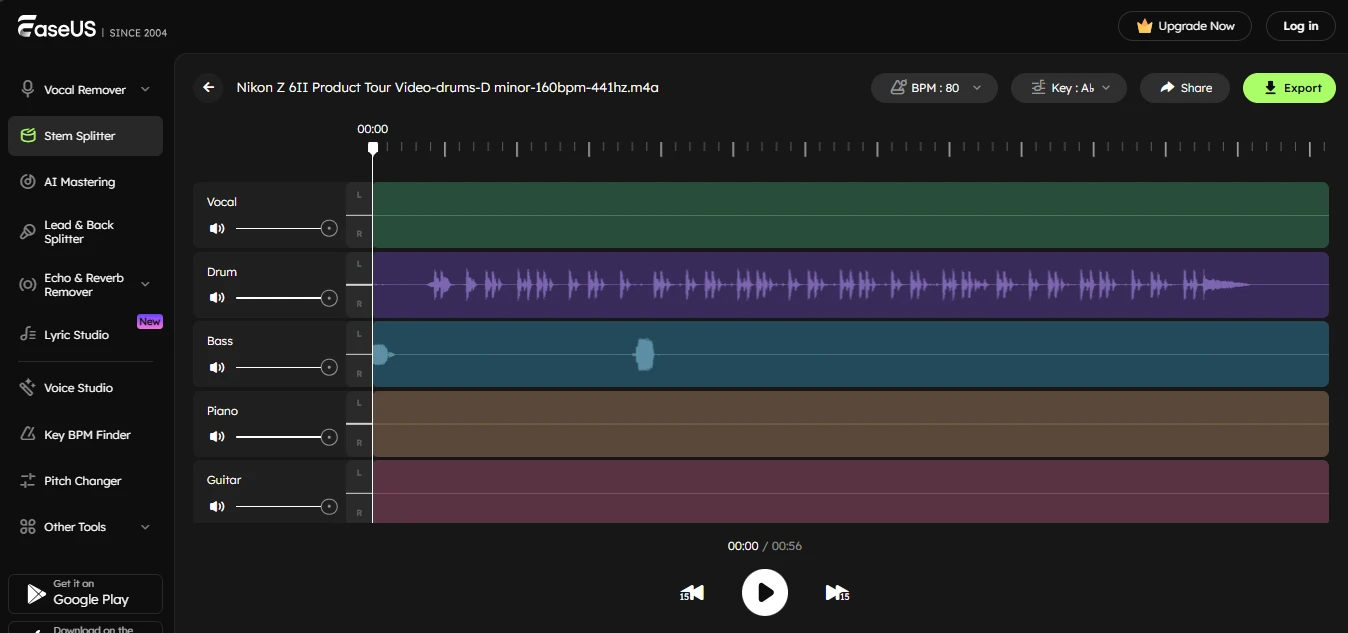Image resolution: width=1348 pixels, height=633 pixels.
Task: Open the Key dropdown
Action: [1068, 88]
